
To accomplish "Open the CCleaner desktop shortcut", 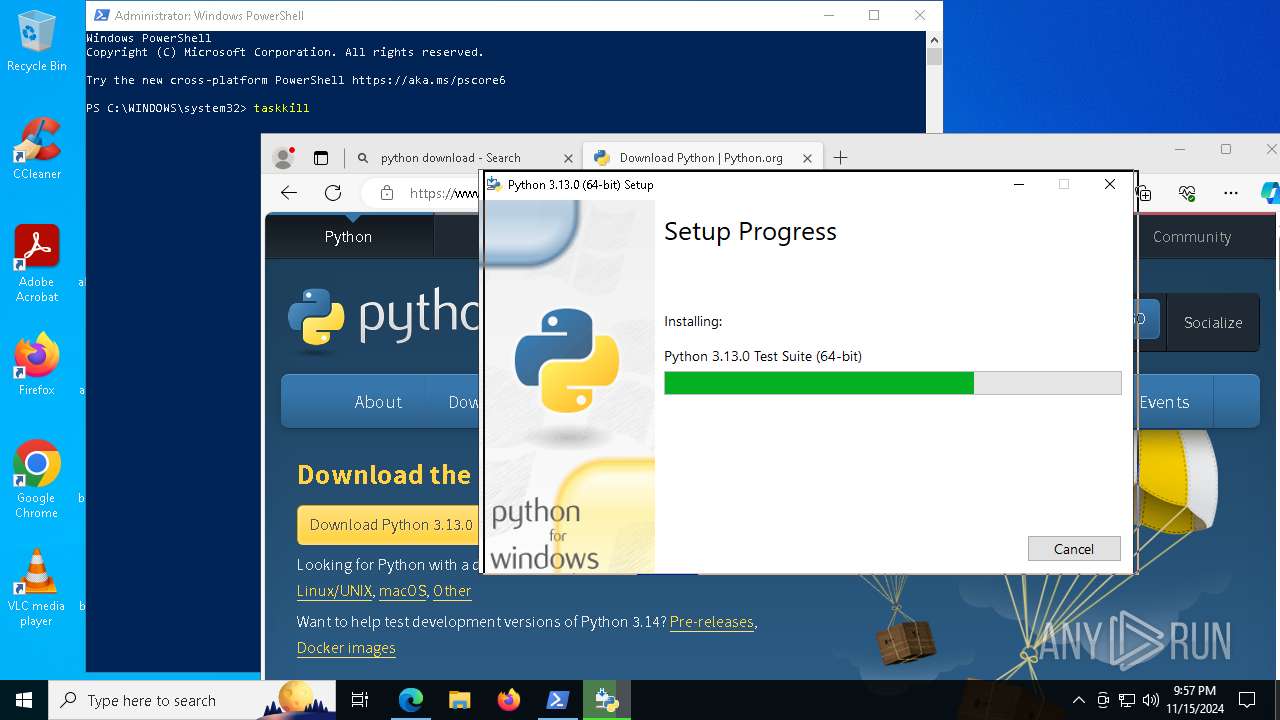I will pyautogui.click(x=37, y=149).
